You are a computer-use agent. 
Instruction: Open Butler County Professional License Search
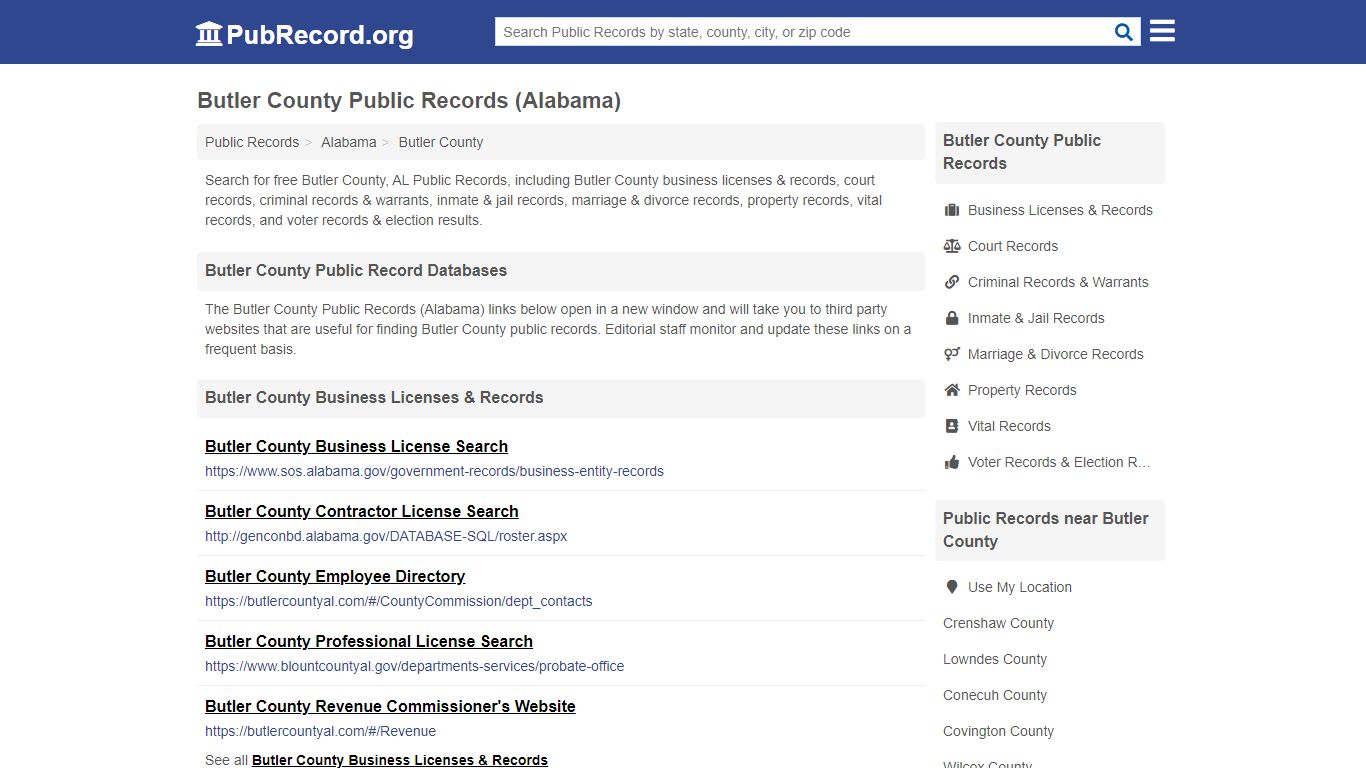pos(369,641)
